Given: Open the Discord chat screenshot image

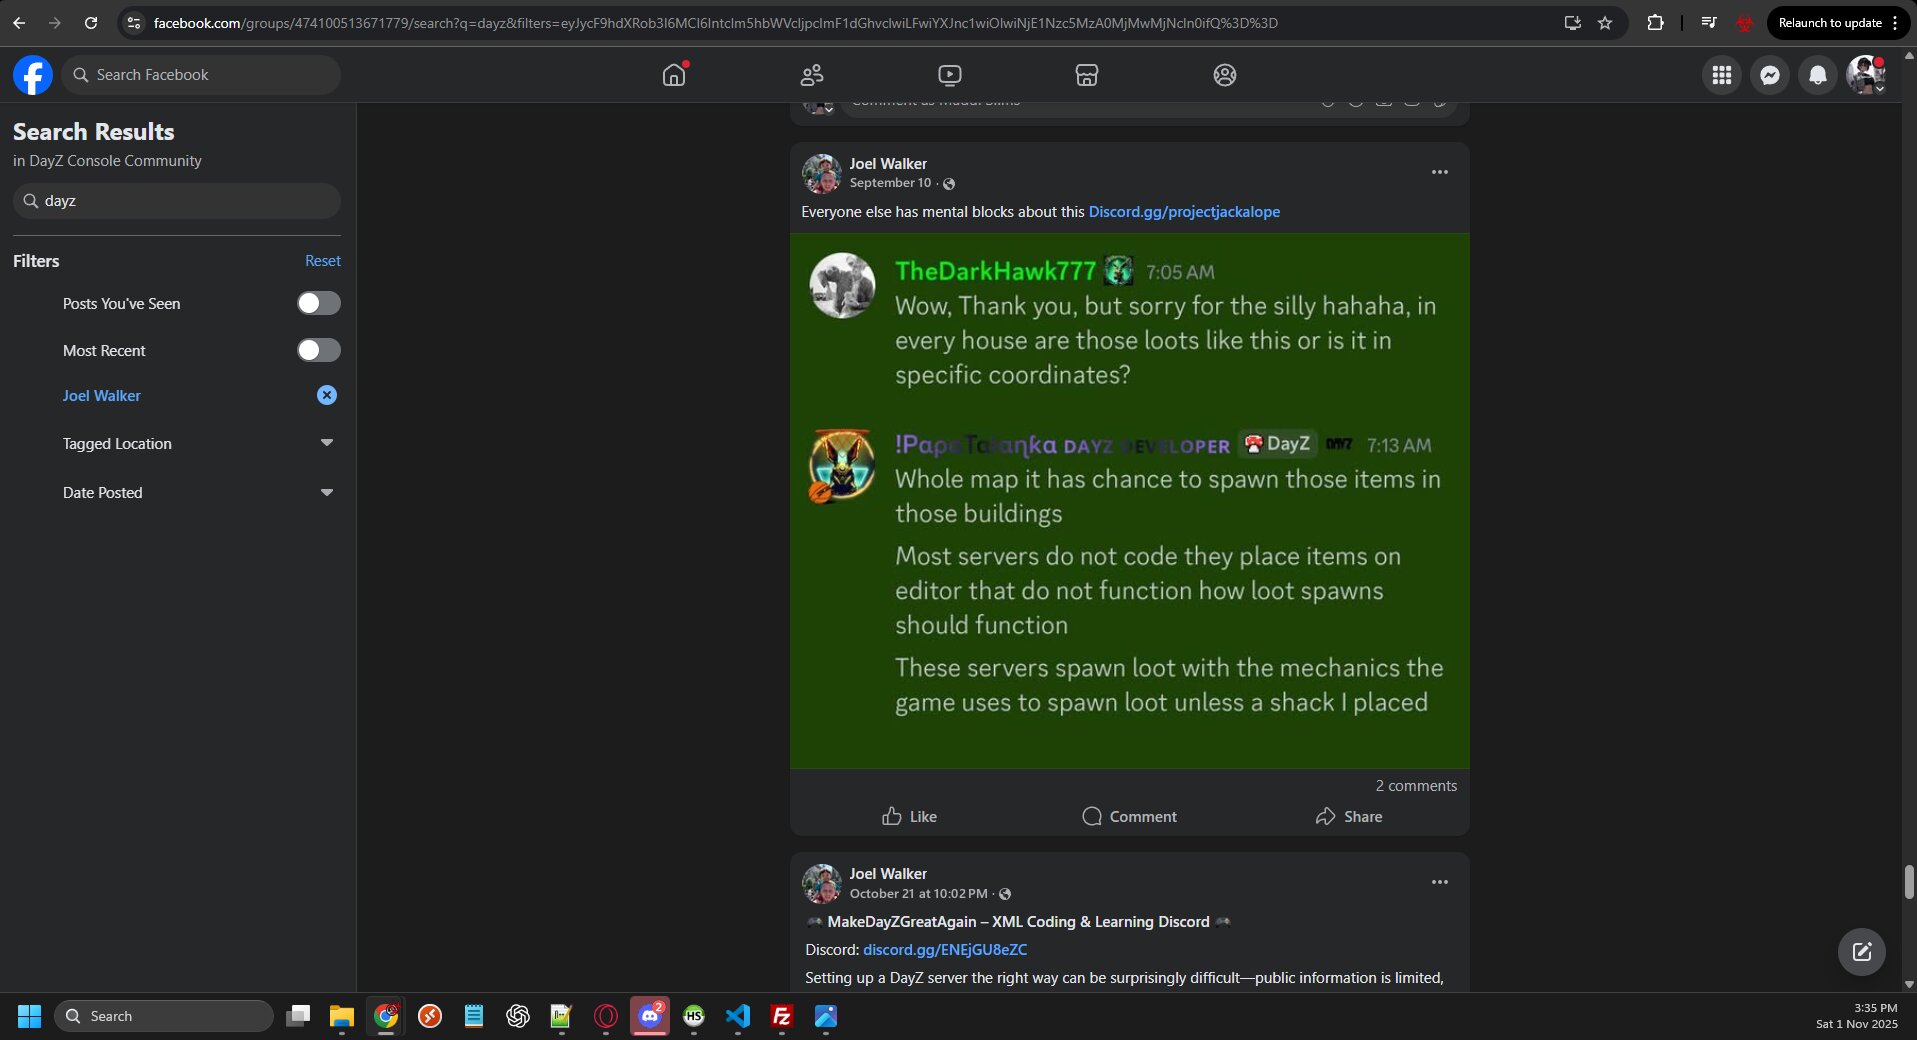Looking at the screenshot, I should coord(1130,501).
